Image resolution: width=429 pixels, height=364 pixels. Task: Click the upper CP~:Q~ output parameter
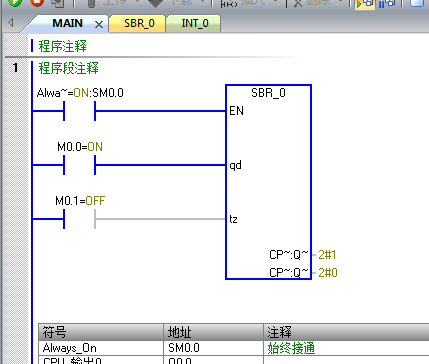[x=289, y=255]
